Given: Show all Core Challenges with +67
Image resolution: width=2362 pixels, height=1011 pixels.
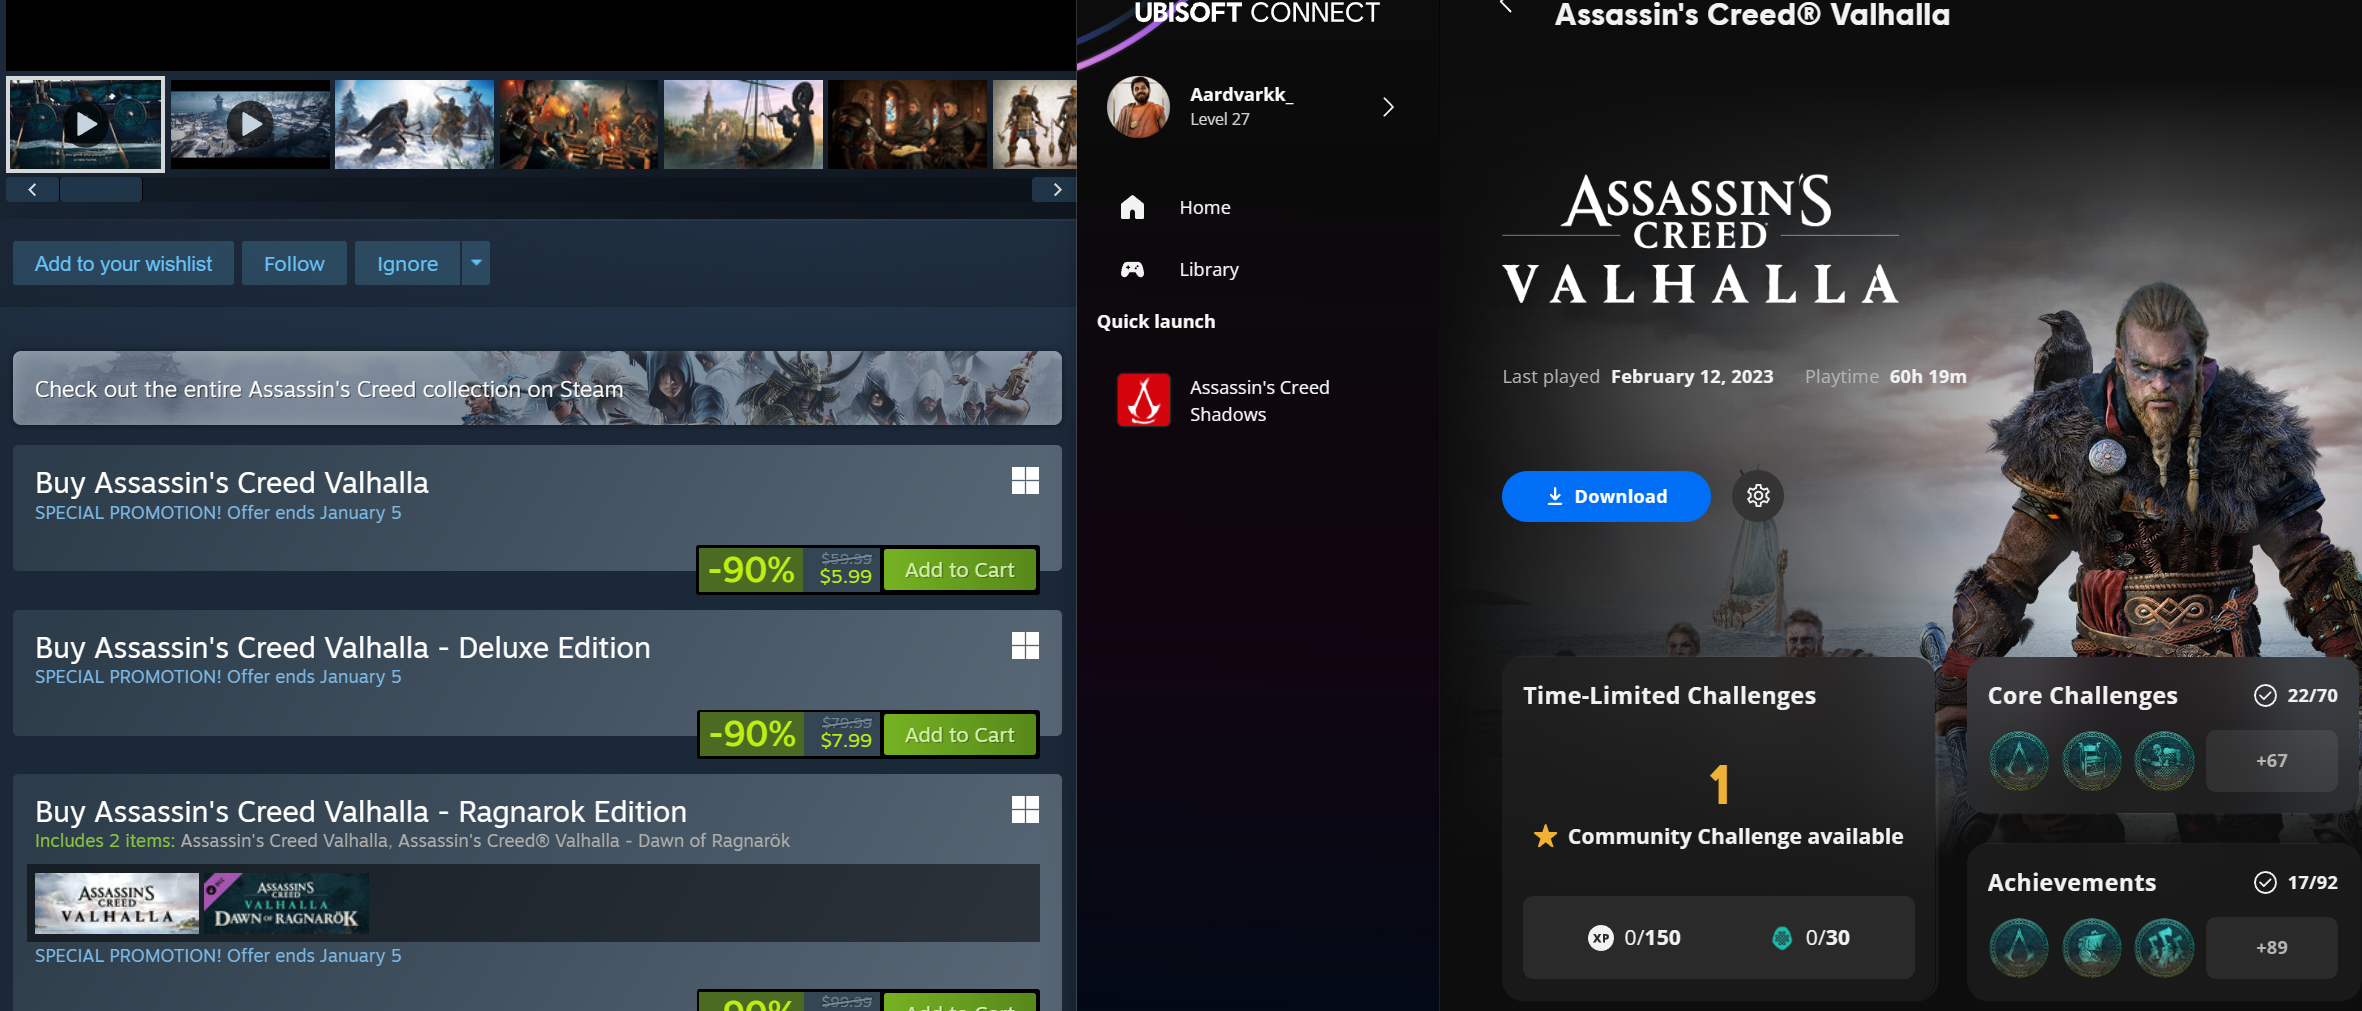Looking at the screenshot, I should (x=2271, y=761).
